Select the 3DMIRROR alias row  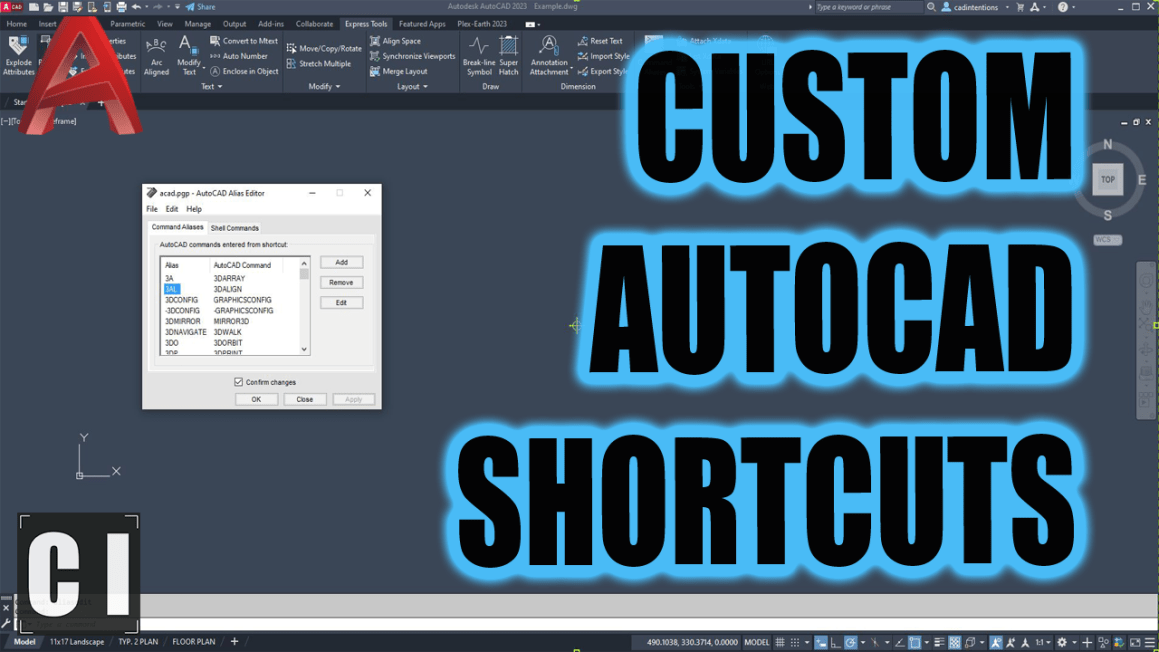[x=183, y=321]
